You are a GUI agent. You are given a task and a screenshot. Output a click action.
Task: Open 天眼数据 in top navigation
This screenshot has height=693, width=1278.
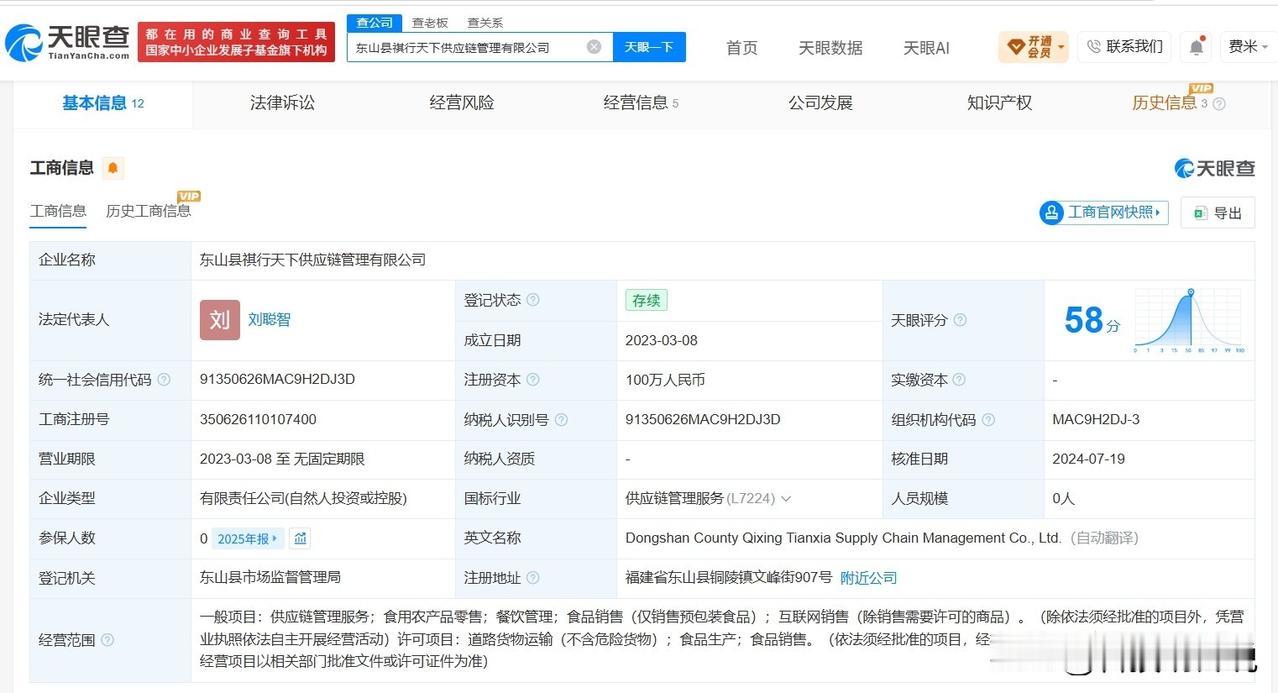[830, 47]
